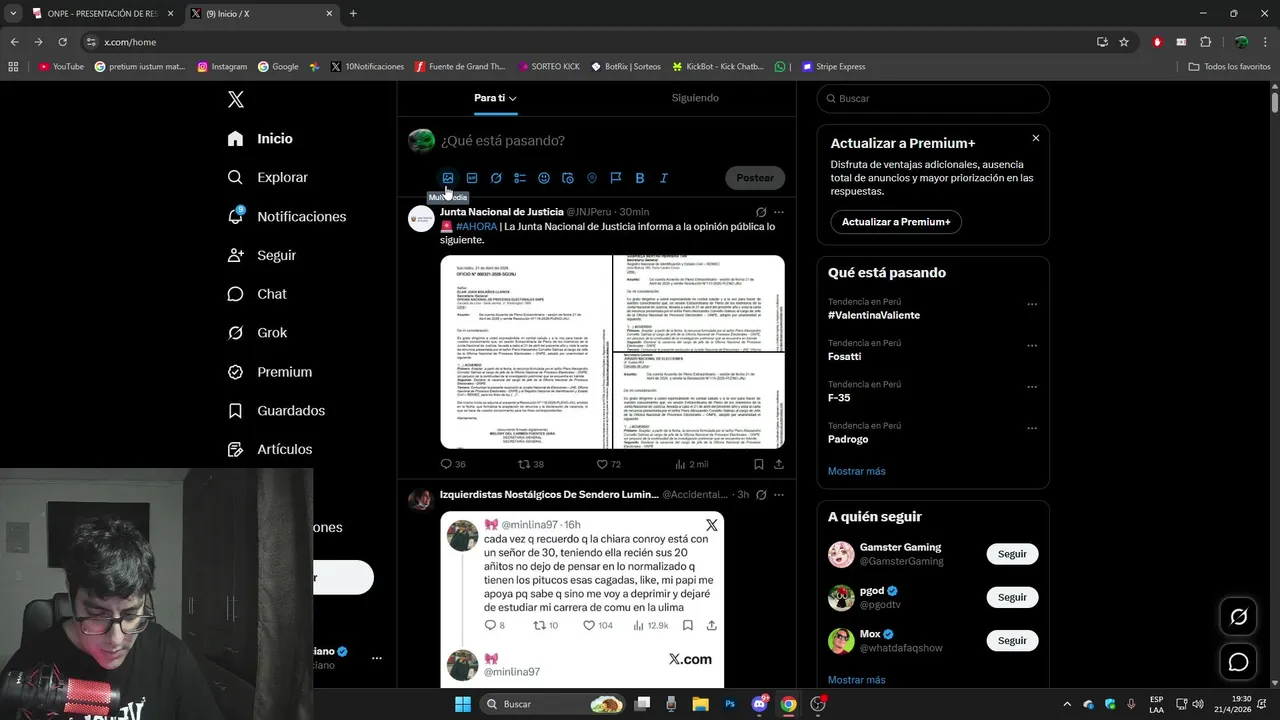Dismiss the Actualizar a Premium+ card
The image size is (1280, 720).
pos(1036,138)
